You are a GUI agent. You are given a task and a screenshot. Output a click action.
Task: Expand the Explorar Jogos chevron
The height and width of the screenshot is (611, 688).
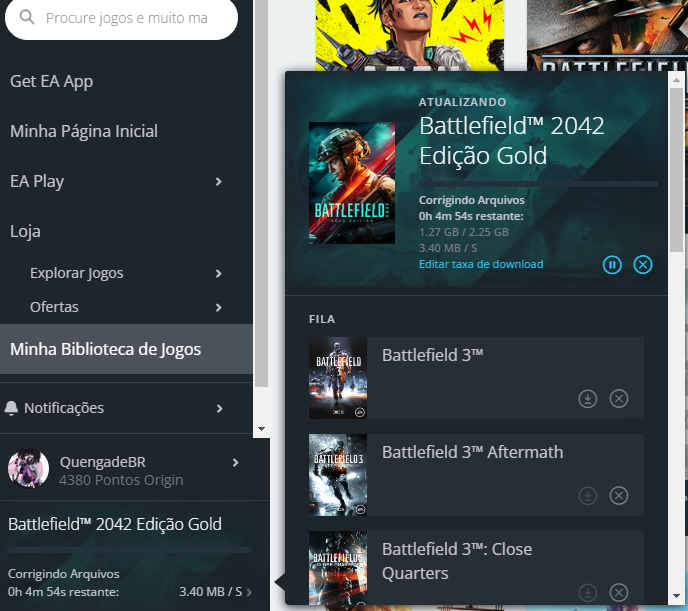tap(219, 274)
